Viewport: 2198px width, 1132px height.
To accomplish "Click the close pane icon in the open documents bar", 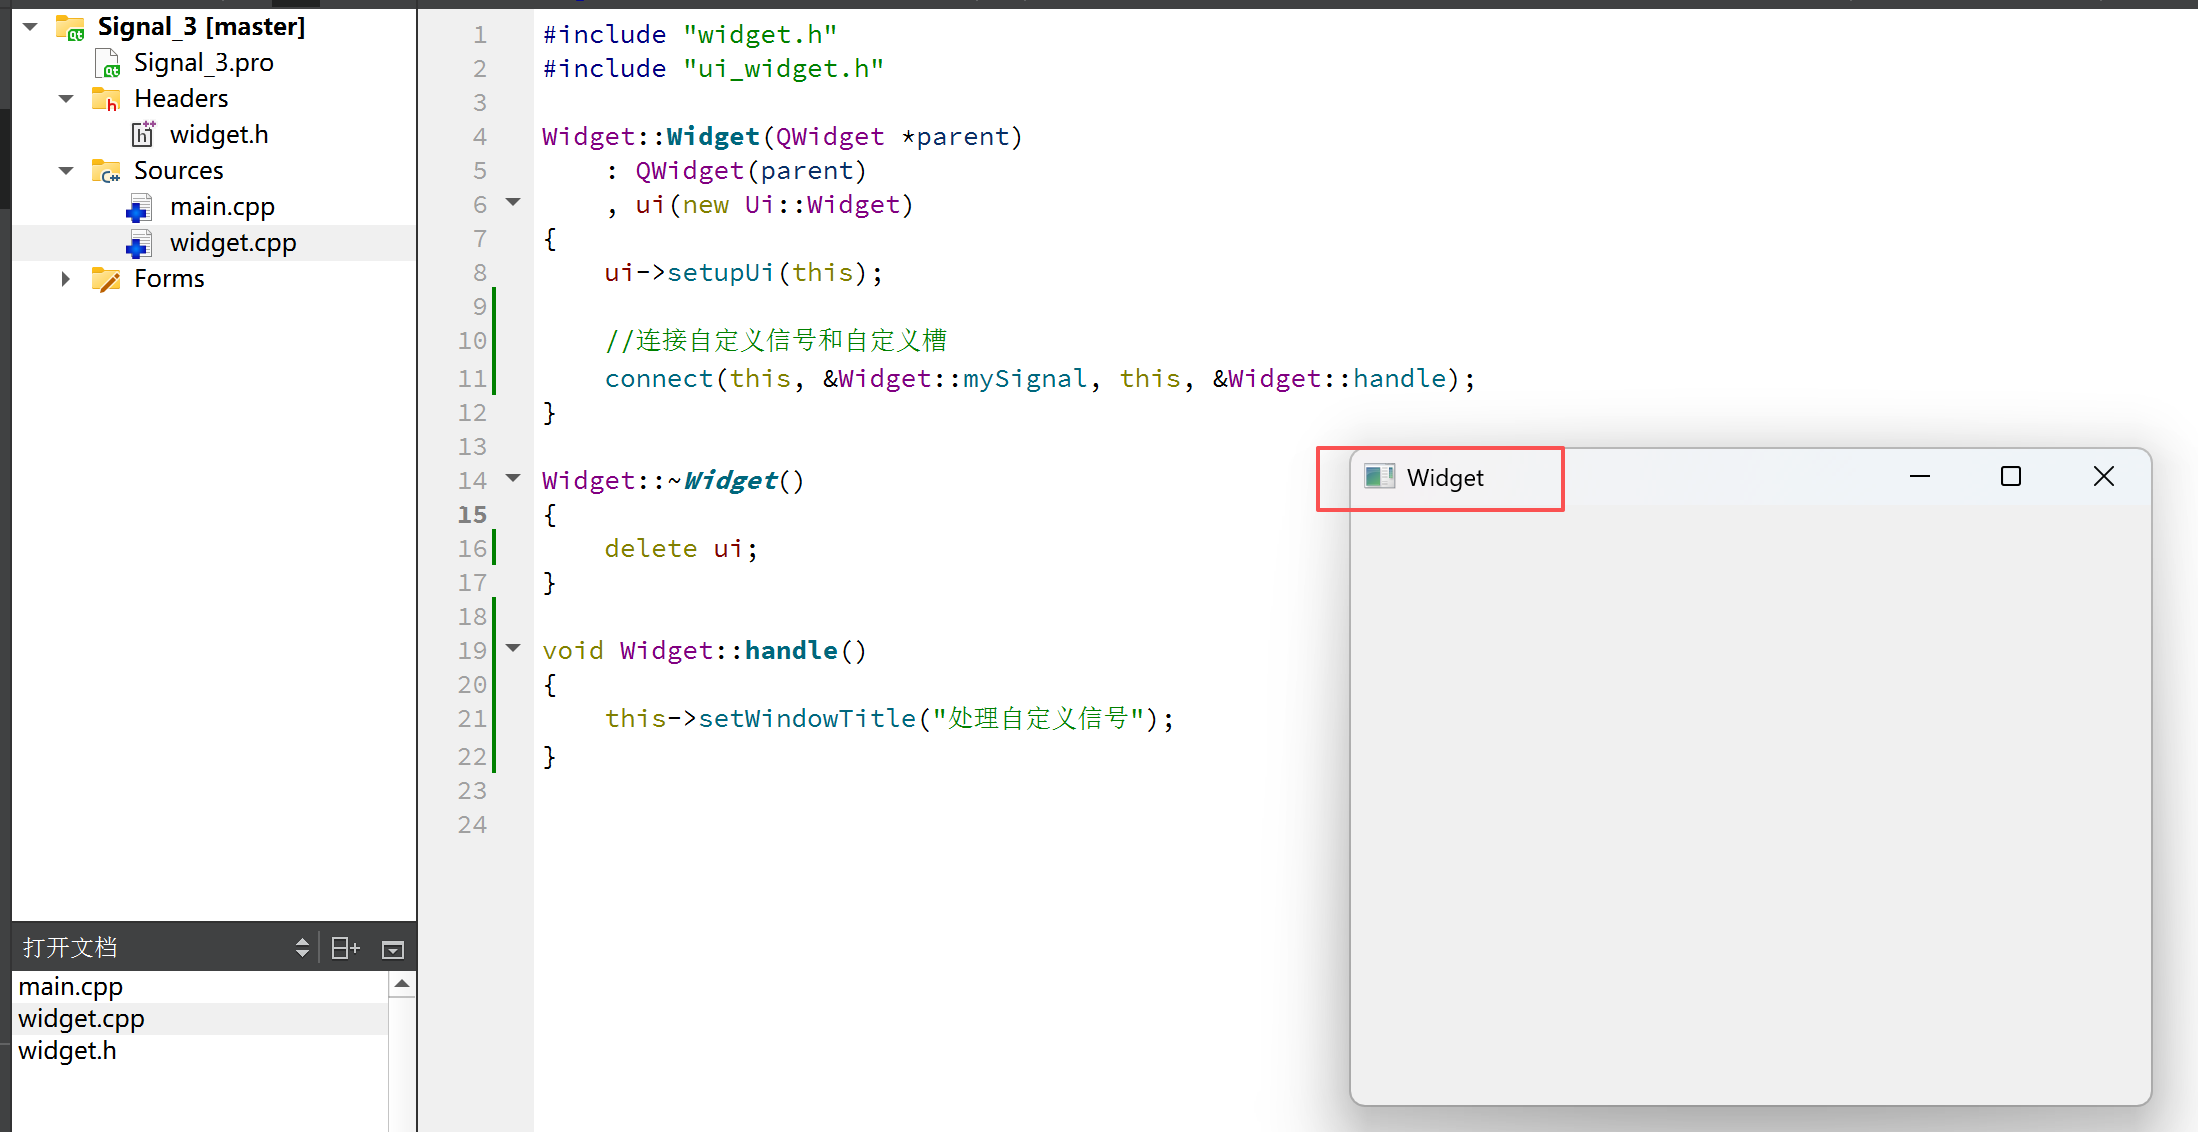I will coord(393,949).
